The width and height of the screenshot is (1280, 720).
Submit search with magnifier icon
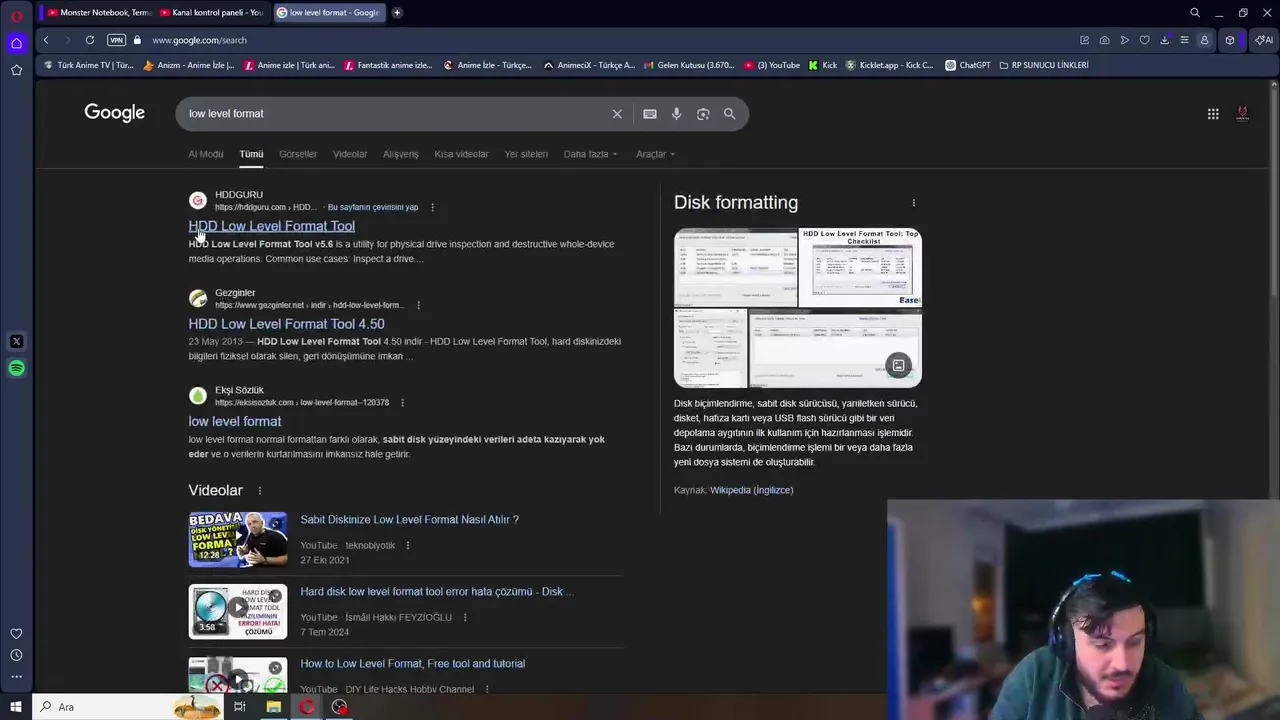coord(730,114)
